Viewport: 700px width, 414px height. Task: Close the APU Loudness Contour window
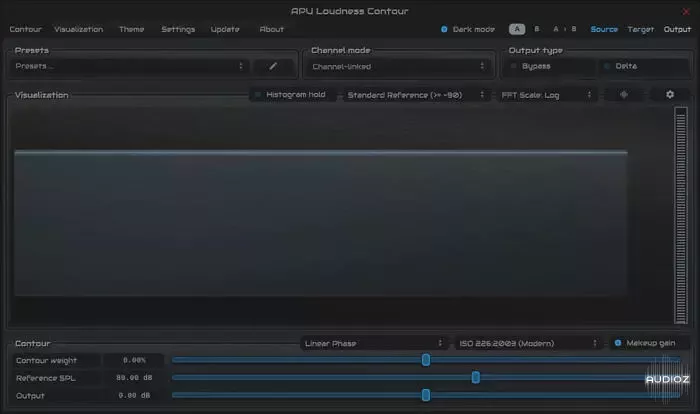686,12
